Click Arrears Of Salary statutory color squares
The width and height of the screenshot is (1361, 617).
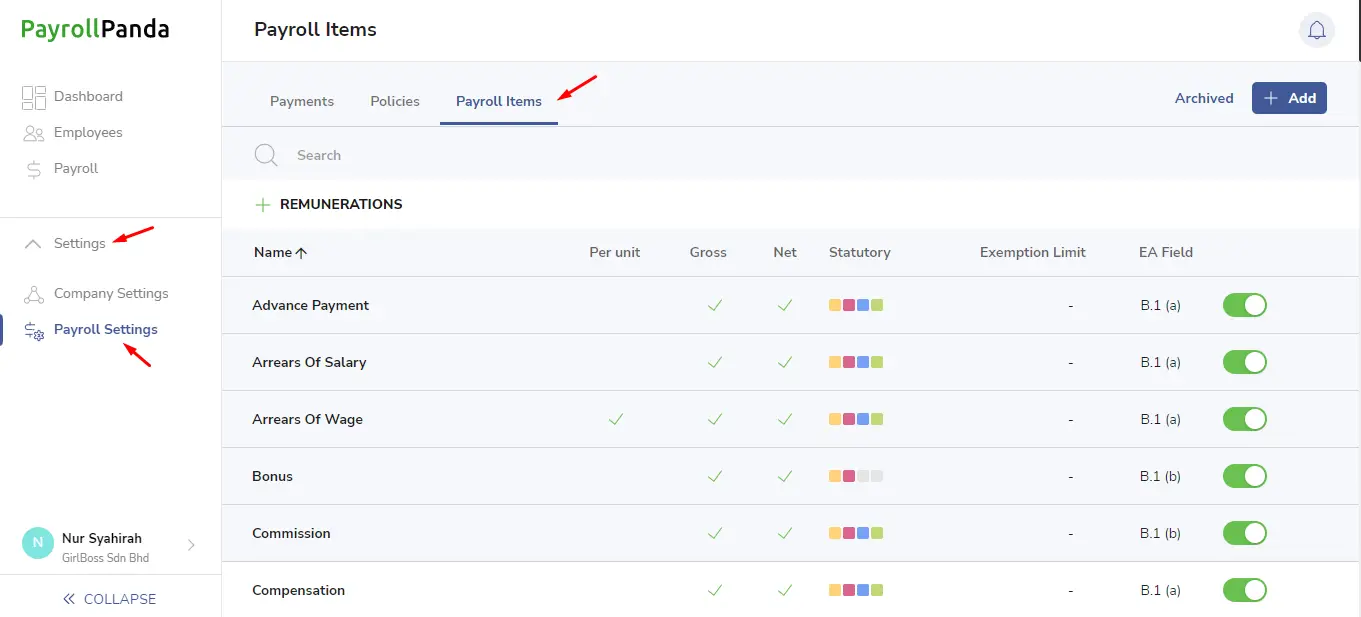tap(856, 362)
